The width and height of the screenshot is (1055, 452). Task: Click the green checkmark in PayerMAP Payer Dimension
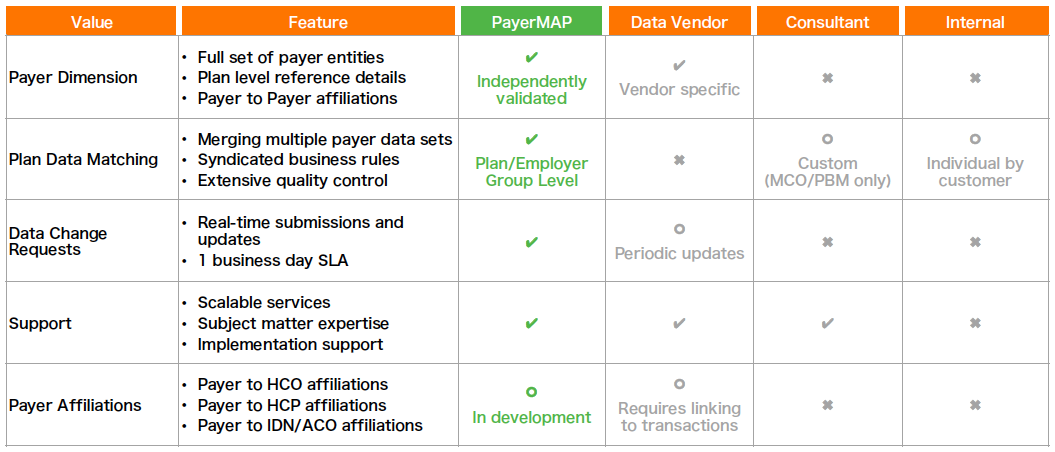click(x=532, y=58)
